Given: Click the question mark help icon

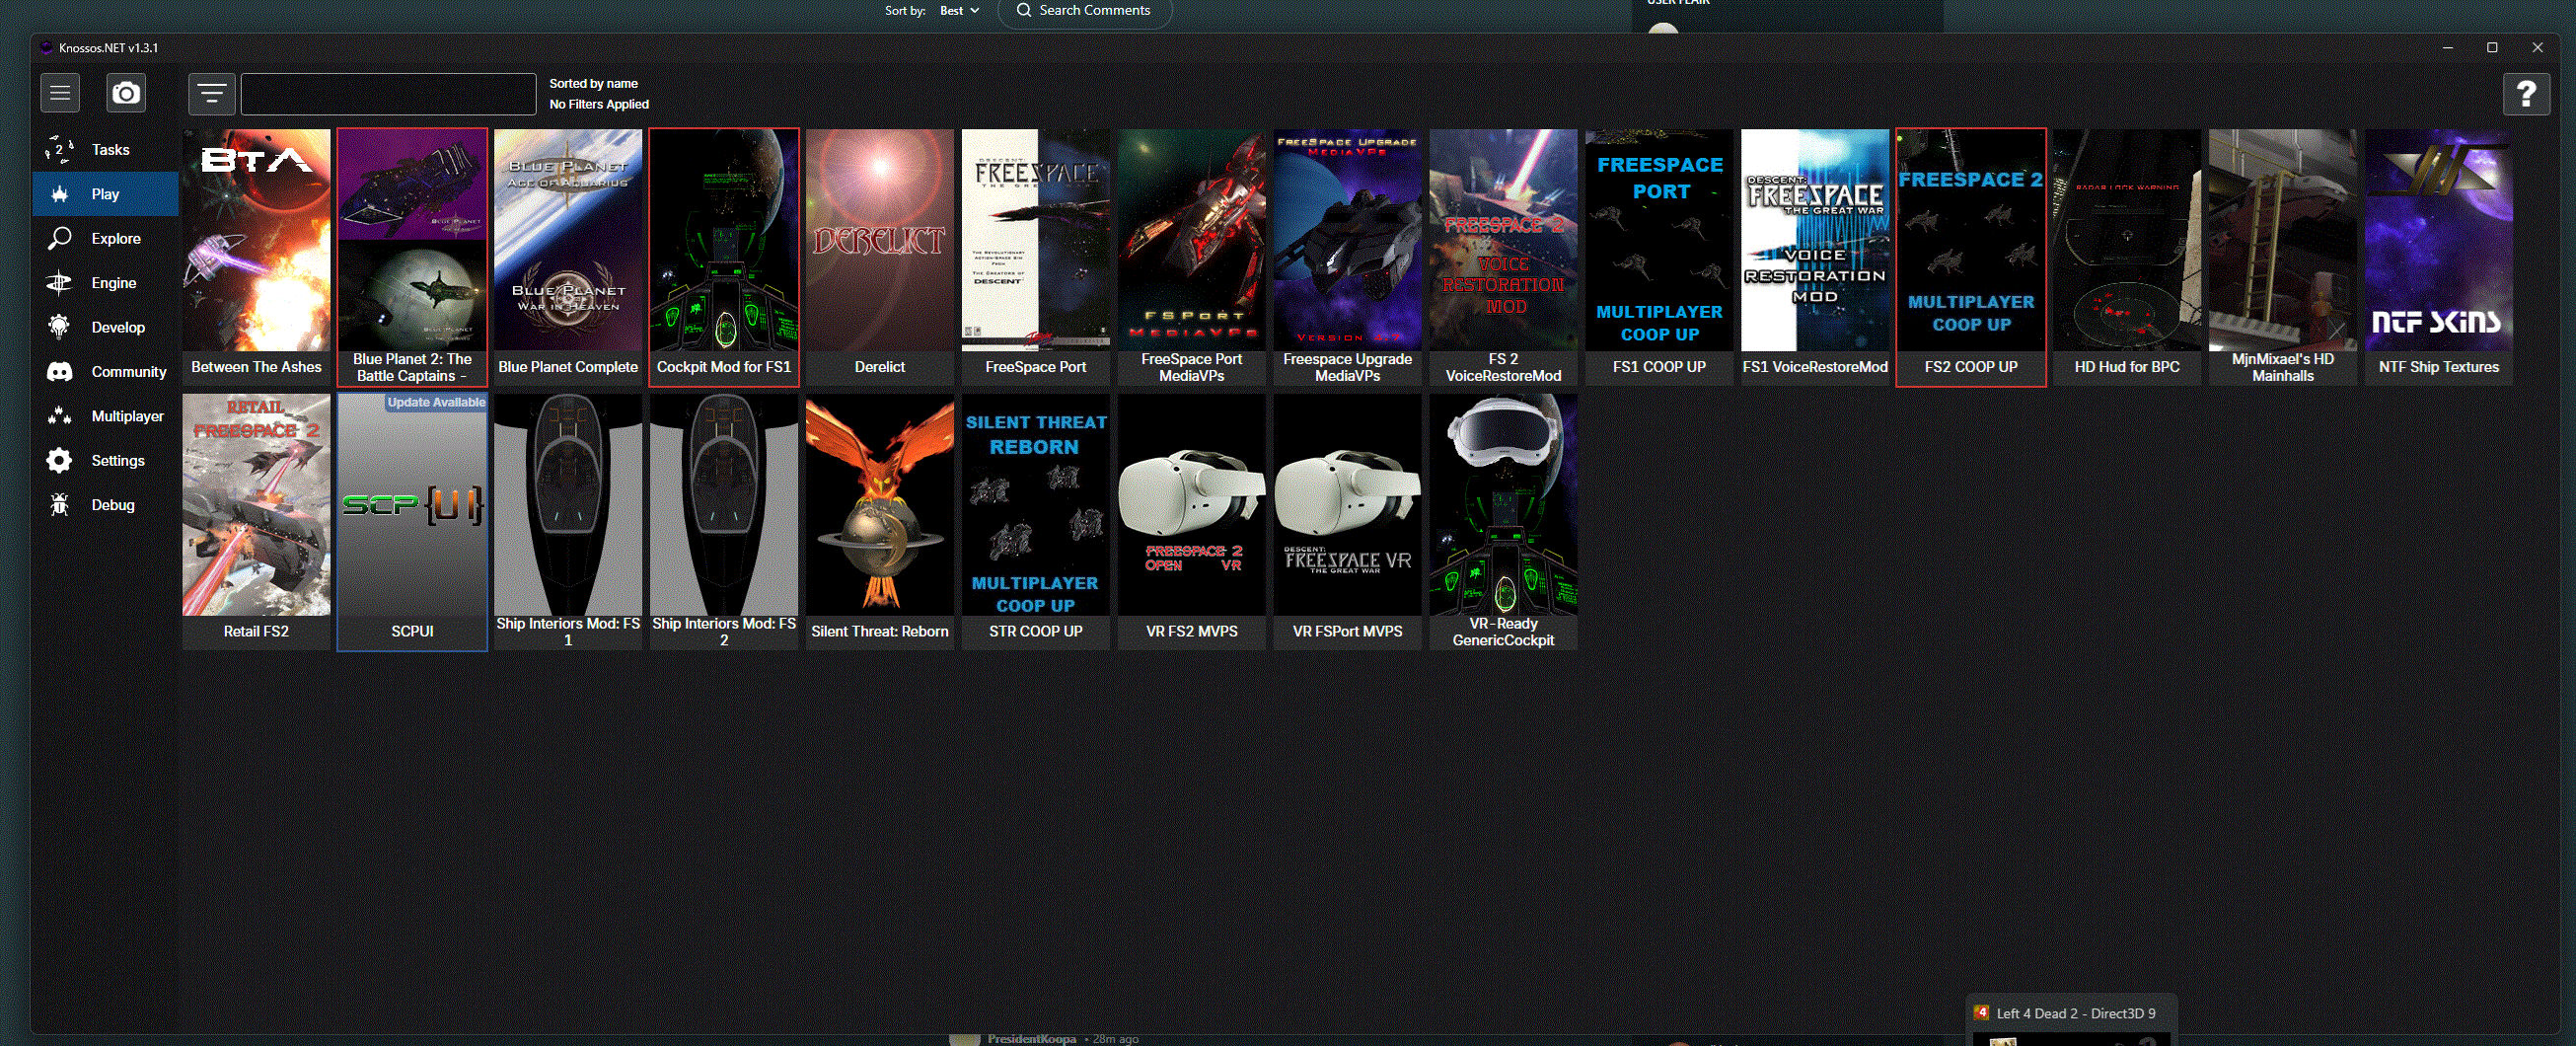Looking at the screenshot, I should click(2526, 94).
